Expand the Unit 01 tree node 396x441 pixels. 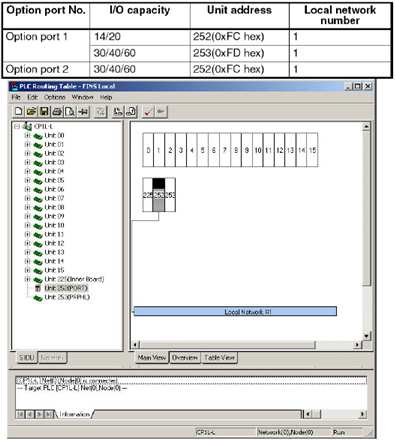(x=28, y=144)
